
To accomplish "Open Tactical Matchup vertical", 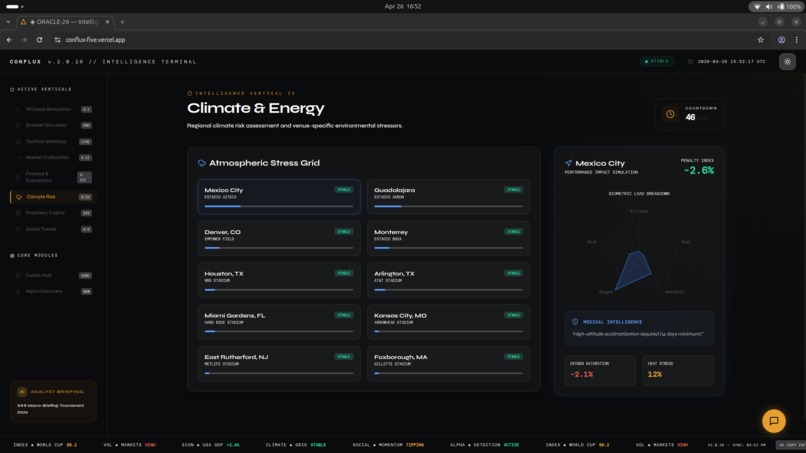I will pos(53,141).
